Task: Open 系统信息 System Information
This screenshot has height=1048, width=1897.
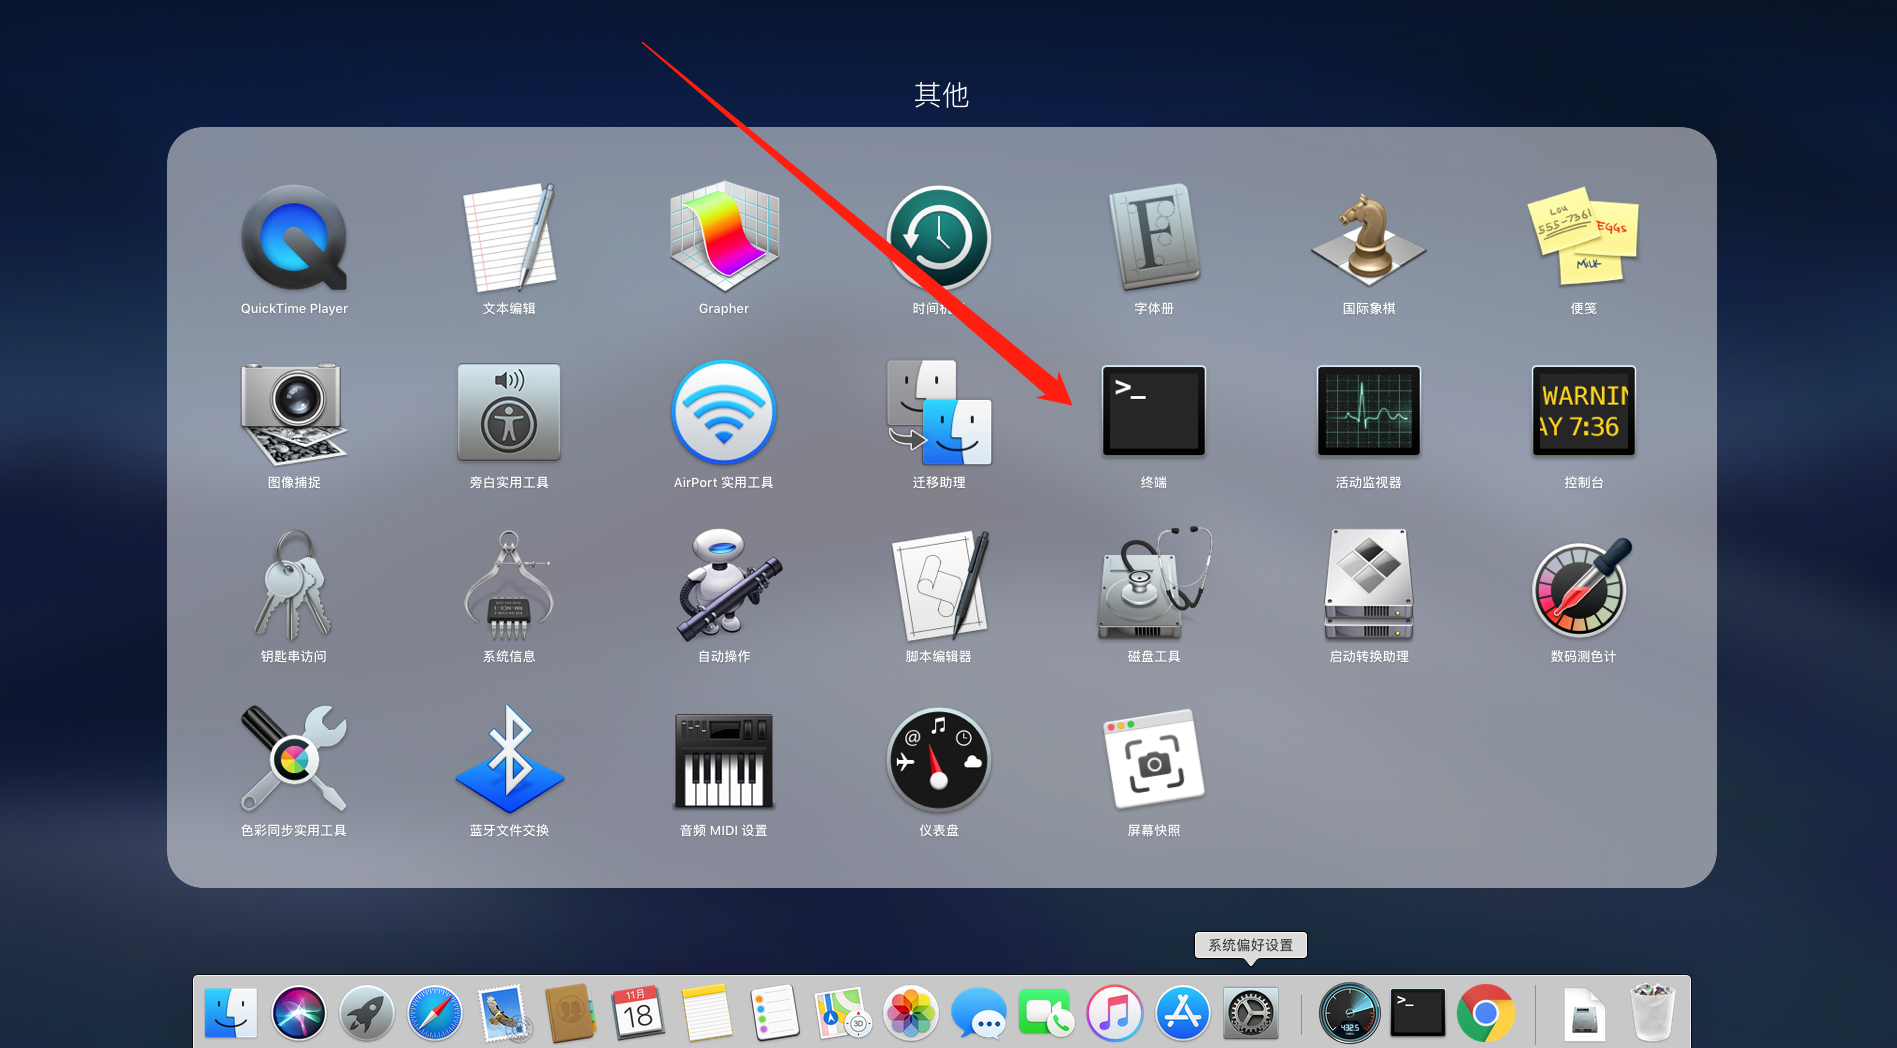Action: [x=509, y=586]
